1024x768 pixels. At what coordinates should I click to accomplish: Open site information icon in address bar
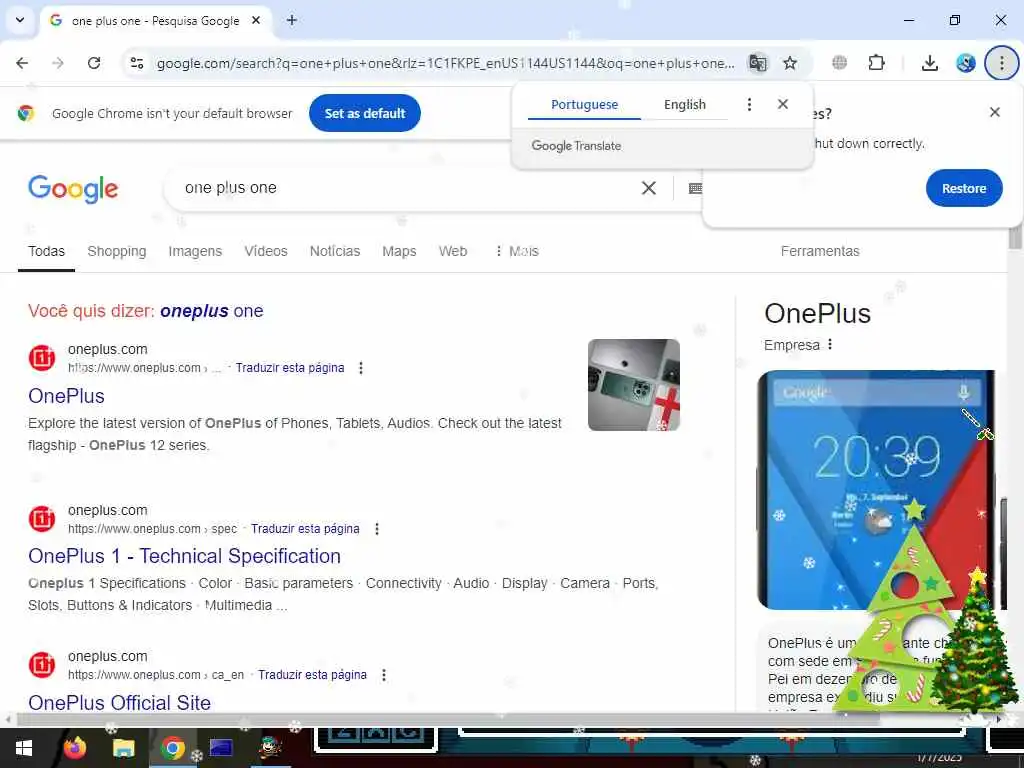tap(137, 63)
